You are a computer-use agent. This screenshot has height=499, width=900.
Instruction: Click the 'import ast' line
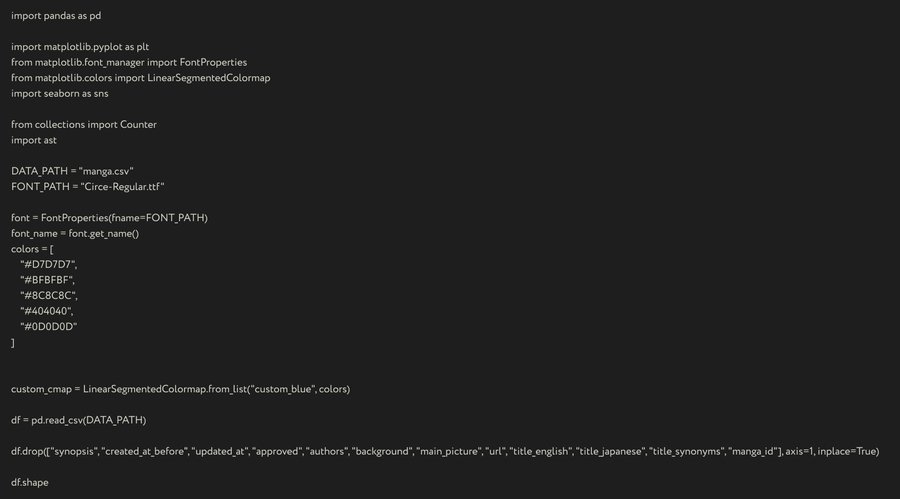point(34,140)
